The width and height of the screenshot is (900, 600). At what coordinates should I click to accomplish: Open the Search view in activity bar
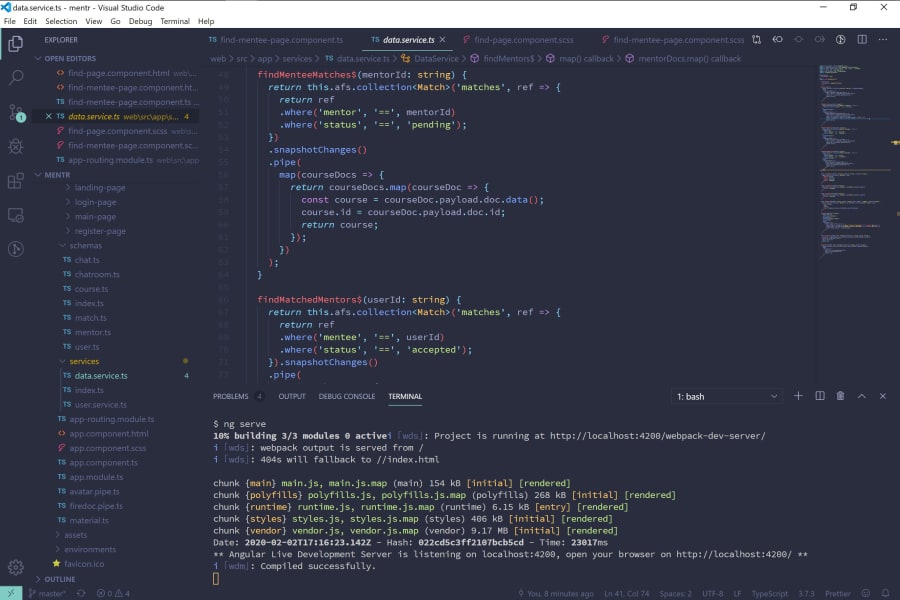[15, 78]
